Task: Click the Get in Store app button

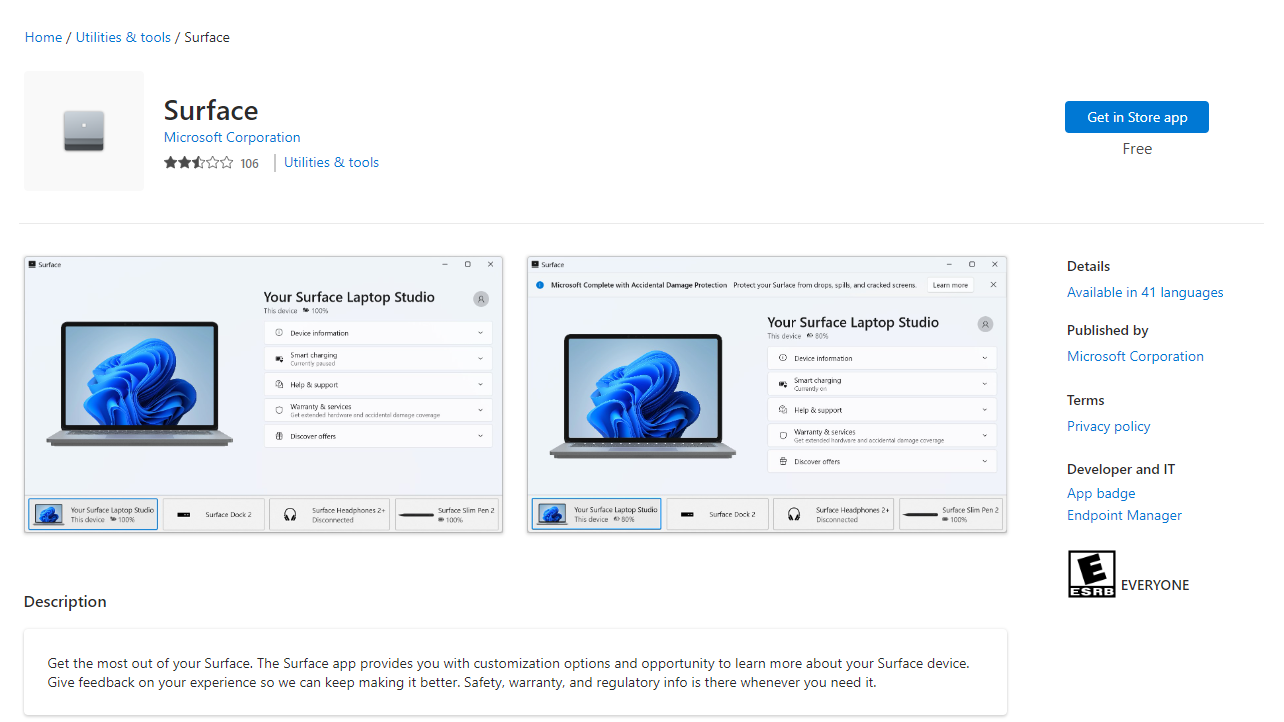Action: [1137, 117]
